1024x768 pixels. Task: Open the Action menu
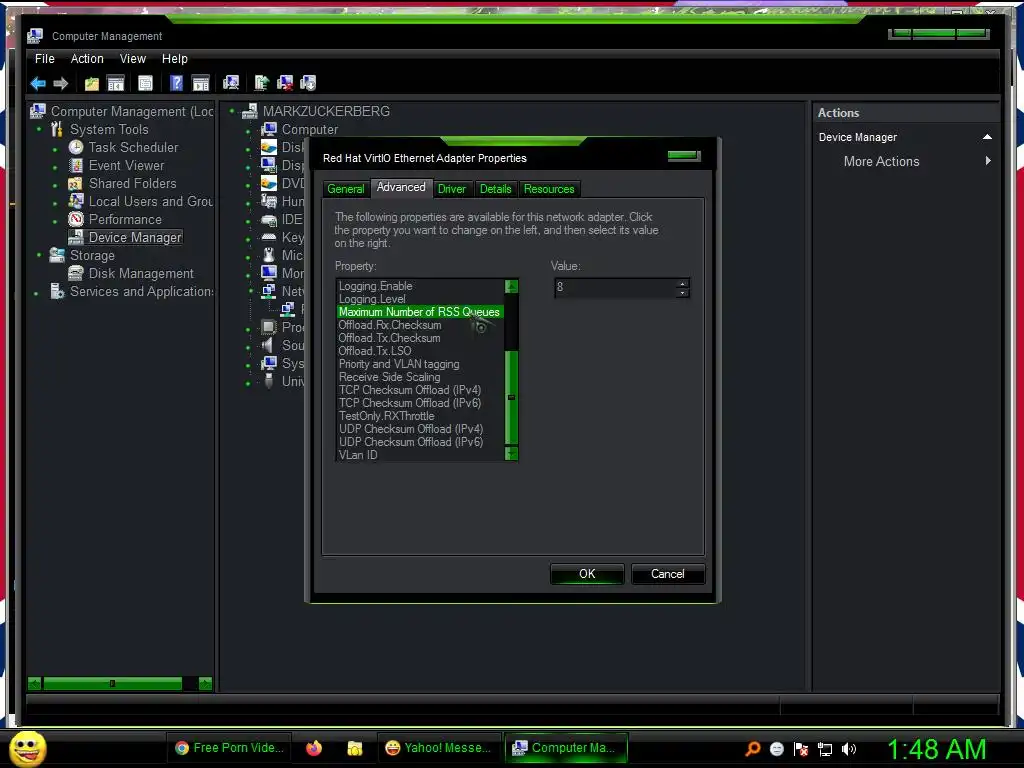[x=87, y=59]
